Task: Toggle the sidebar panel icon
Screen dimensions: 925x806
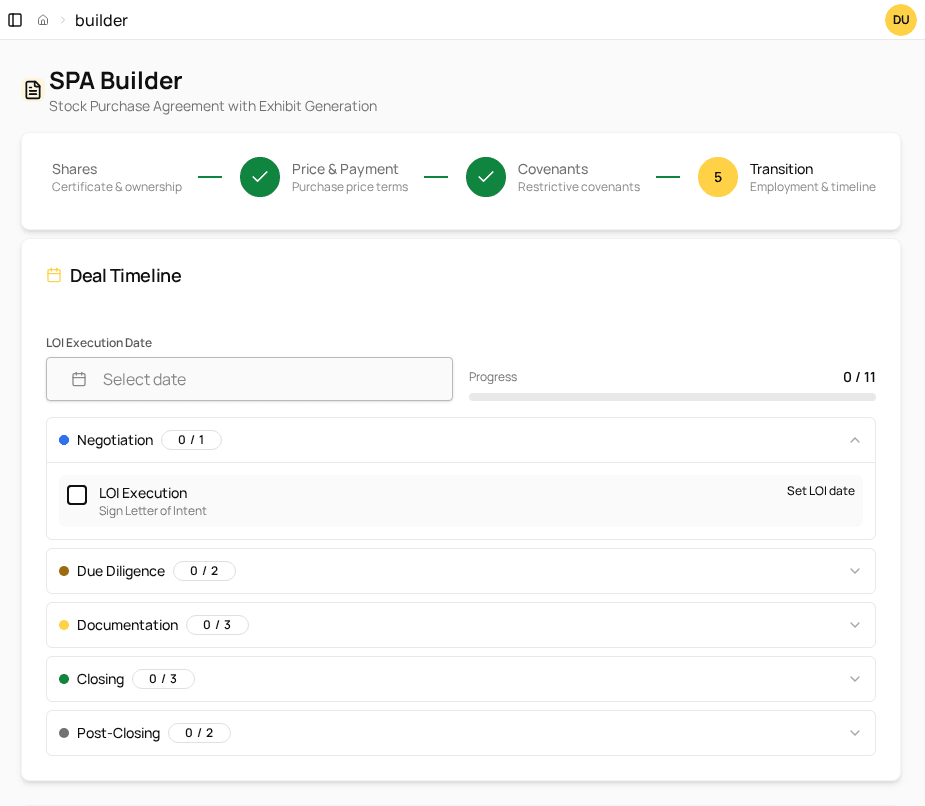Action: [x=15, y=20]
